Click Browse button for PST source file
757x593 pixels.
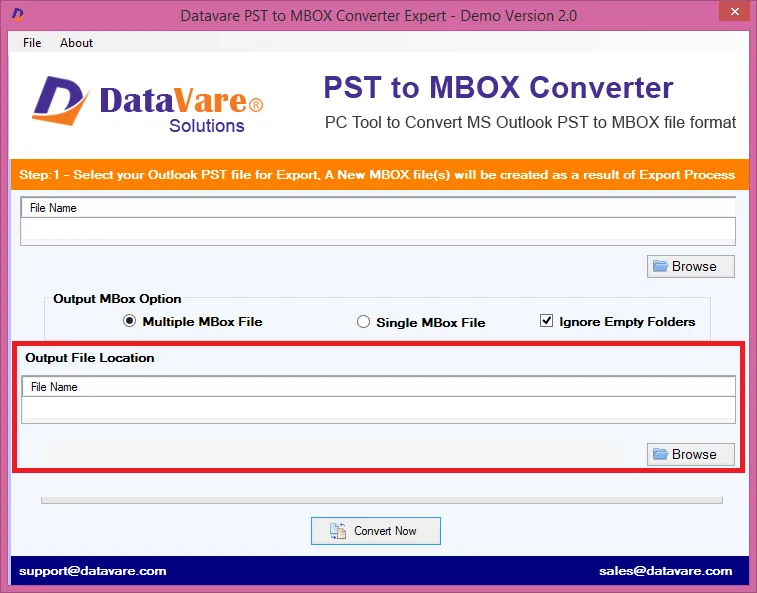click(x=690, y=267)
